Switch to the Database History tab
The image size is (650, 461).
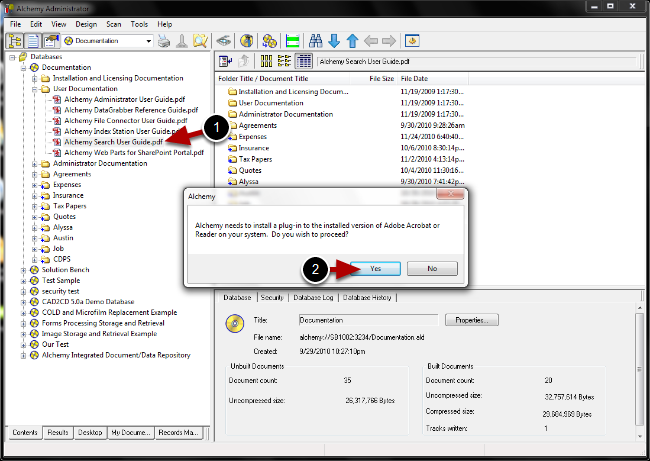click(367, 297)
